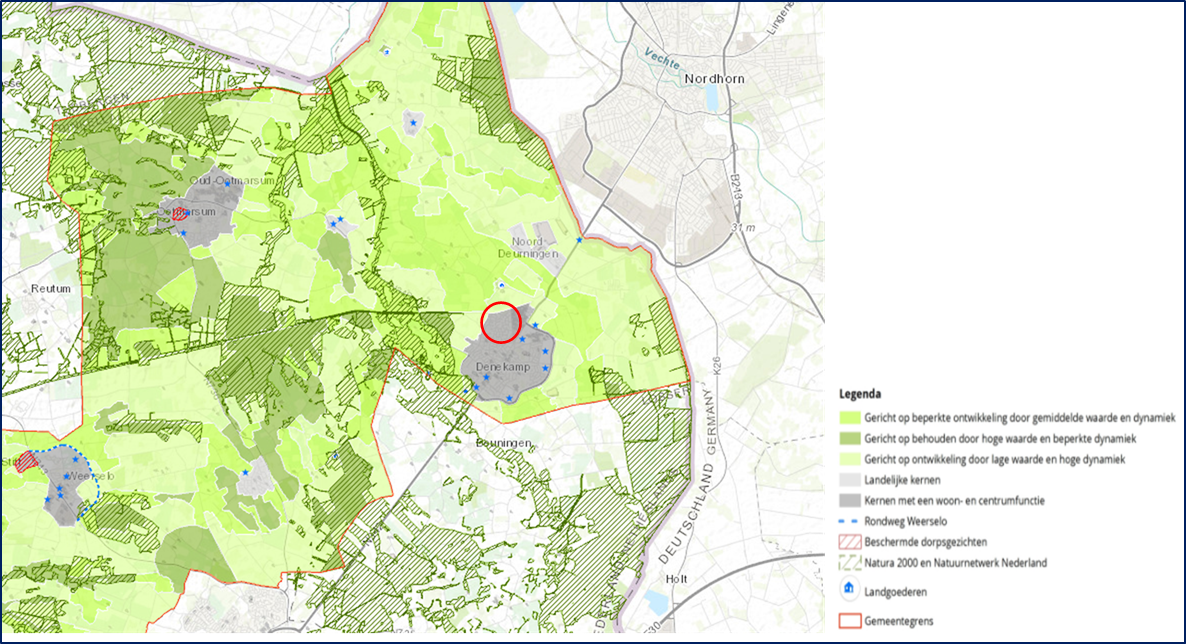
Task: Click the 'Gemeentegrens' legend label
Action: coord(899,621)
